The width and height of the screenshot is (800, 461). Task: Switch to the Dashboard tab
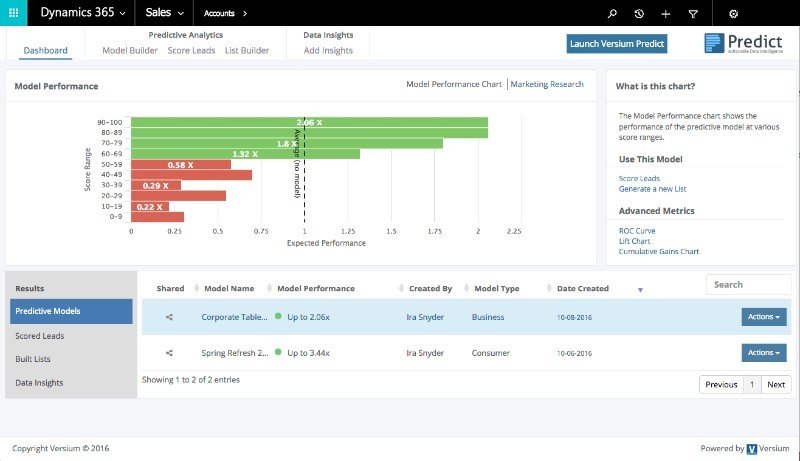45,50
